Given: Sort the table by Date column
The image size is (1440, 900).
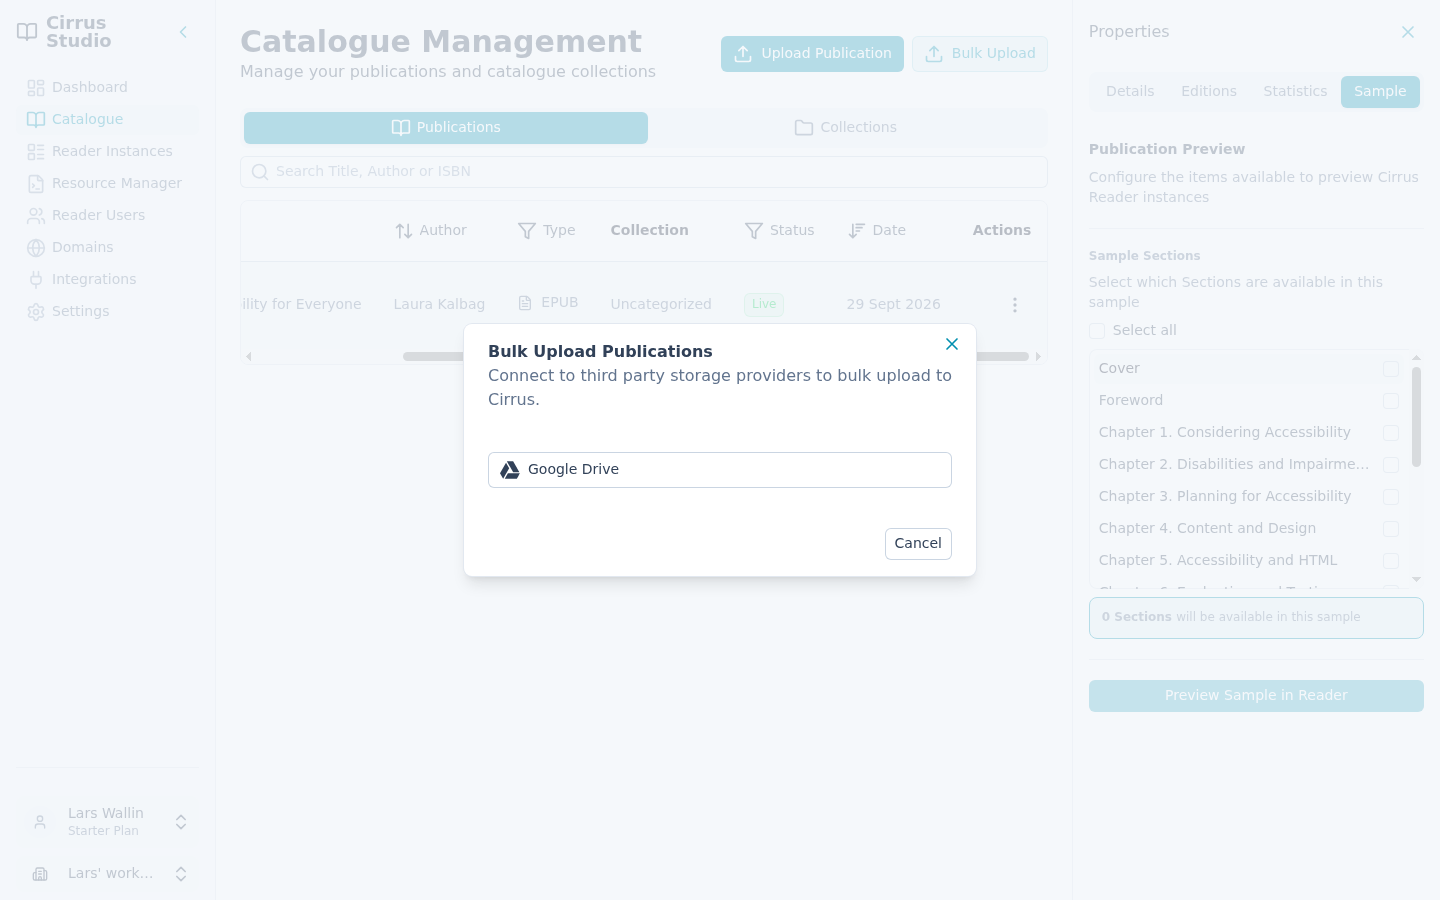Looking at the screenshot, I should click(877, 231).
